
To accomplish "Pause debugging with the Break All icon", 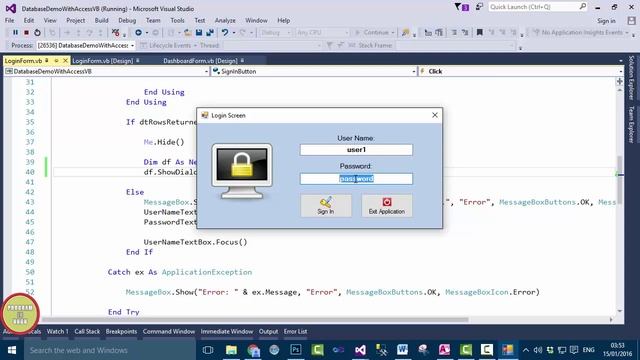I will 15,33.
